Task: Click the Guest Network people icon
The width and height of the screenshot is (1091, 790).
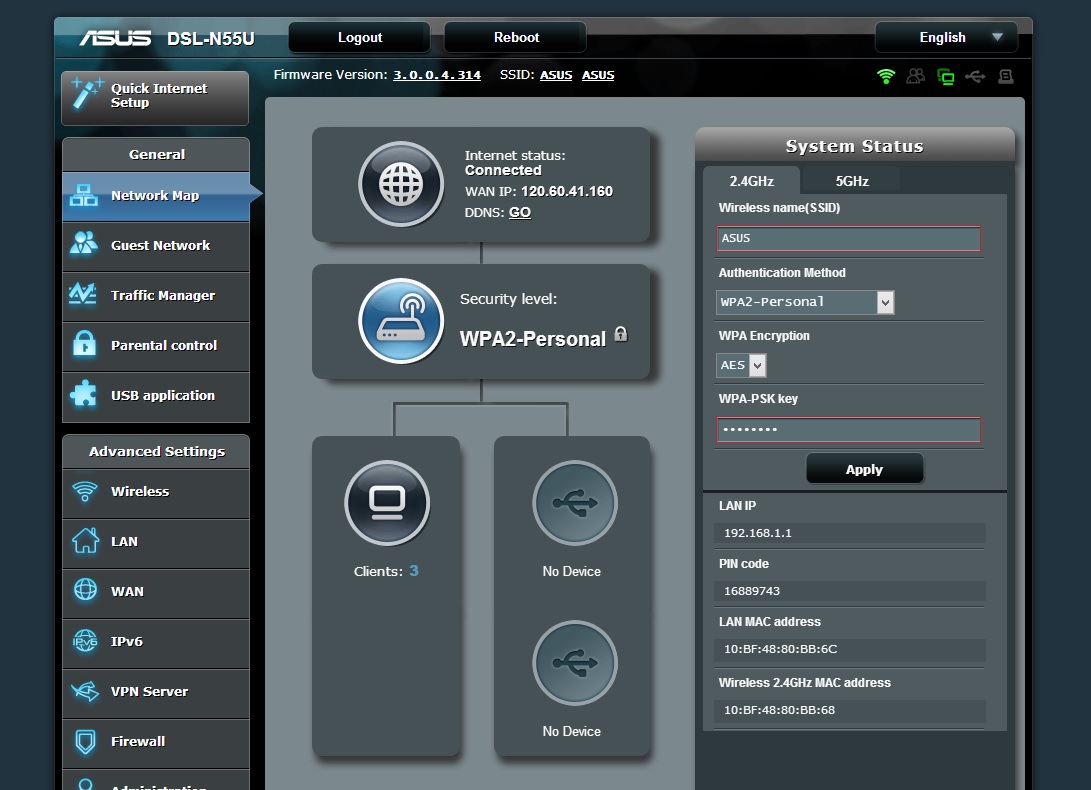Action: (x=83, y=244)
